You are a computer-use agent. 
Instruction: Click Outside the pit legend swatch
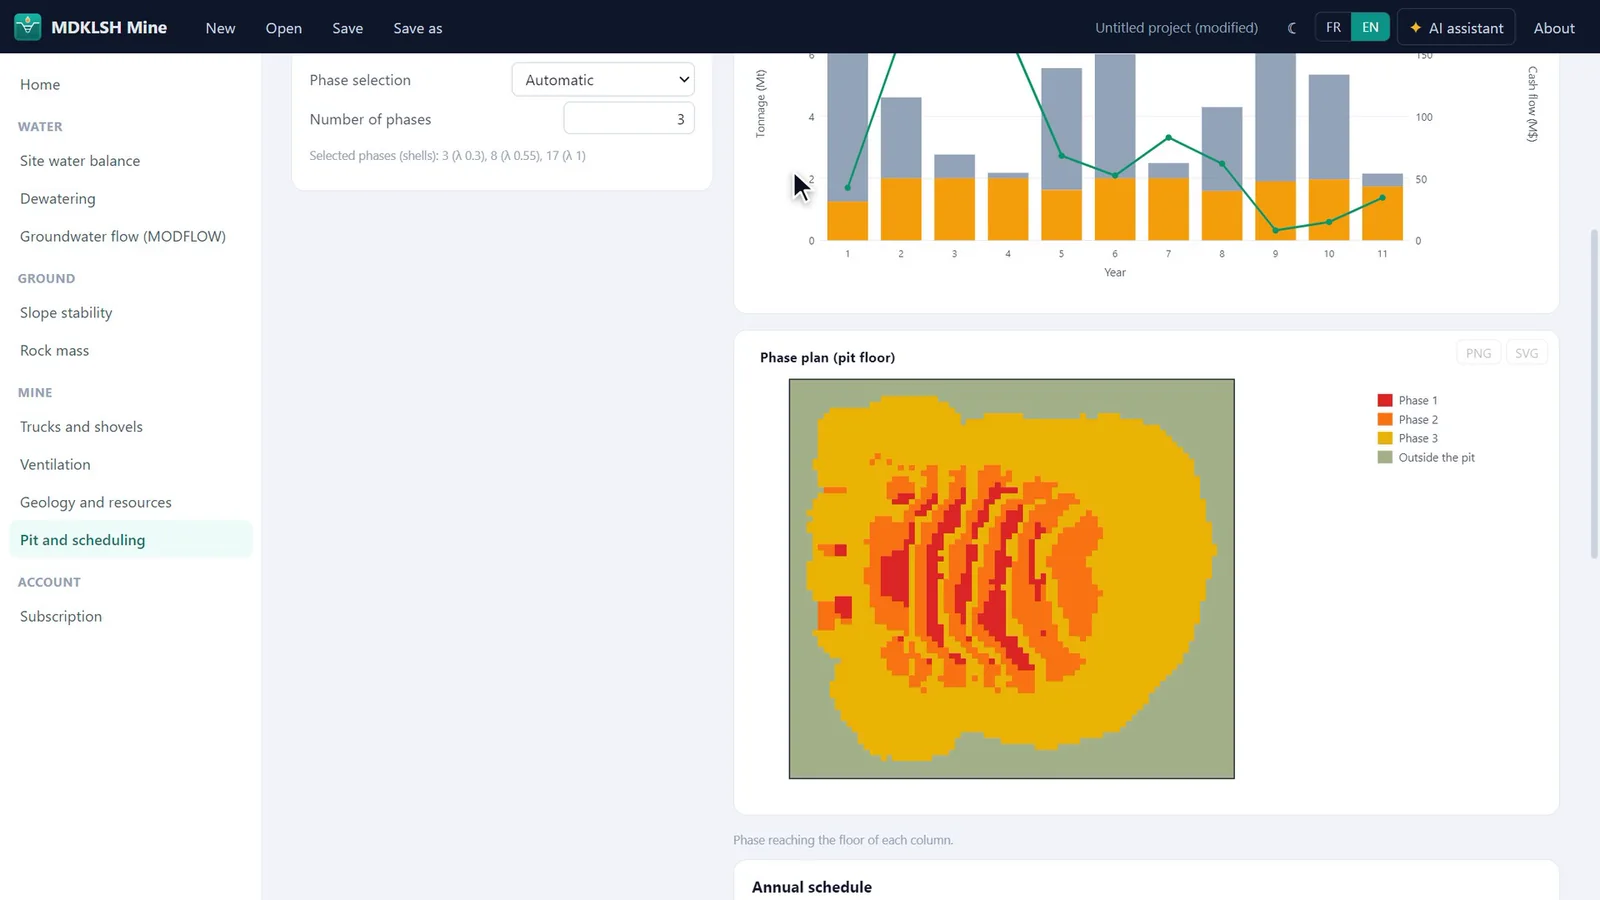click(x=1385, y=457)
